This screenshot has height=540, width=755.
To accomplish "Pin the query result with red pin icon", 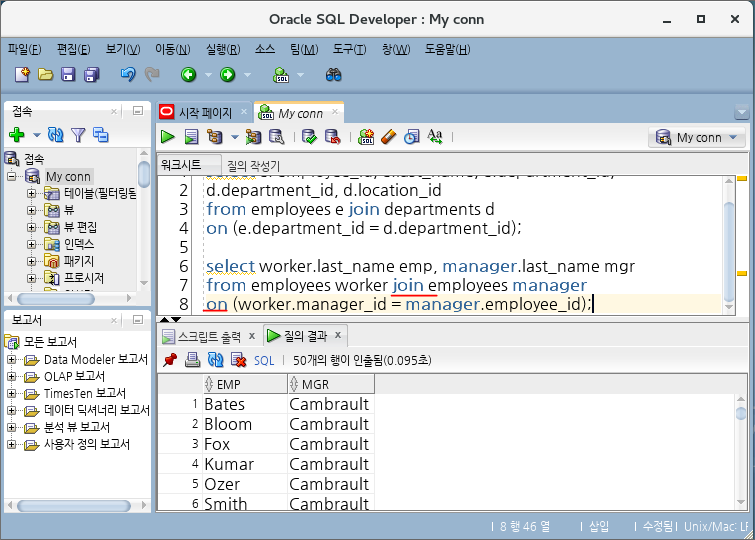I will click(x=169, y=360).
